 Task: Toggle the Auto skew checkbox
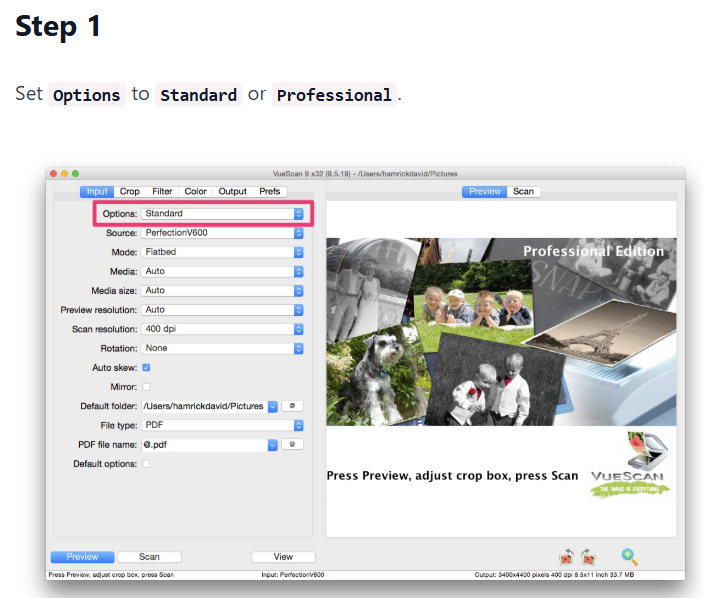point(146,368)
